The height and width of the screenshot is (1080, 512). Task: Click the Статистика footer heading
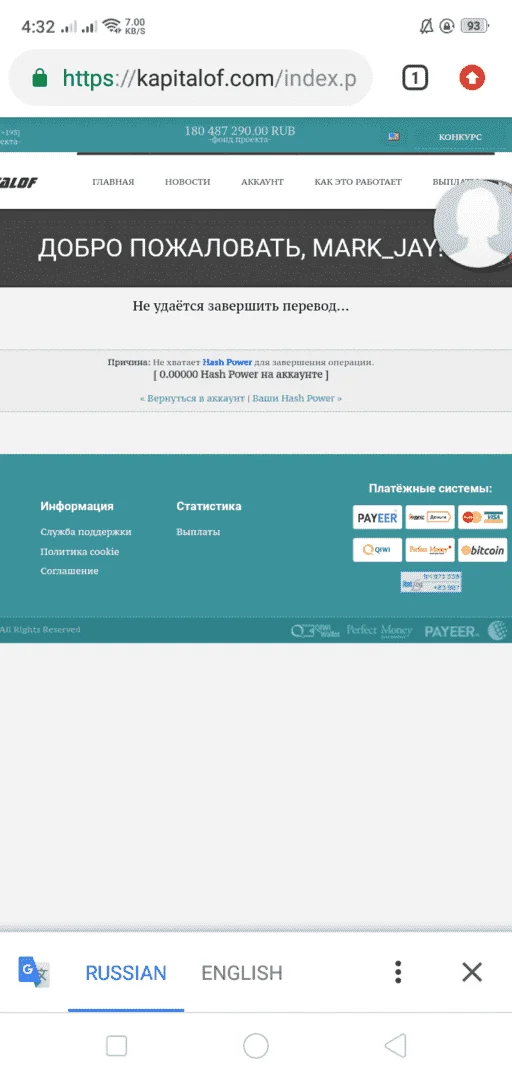point(209,506)
